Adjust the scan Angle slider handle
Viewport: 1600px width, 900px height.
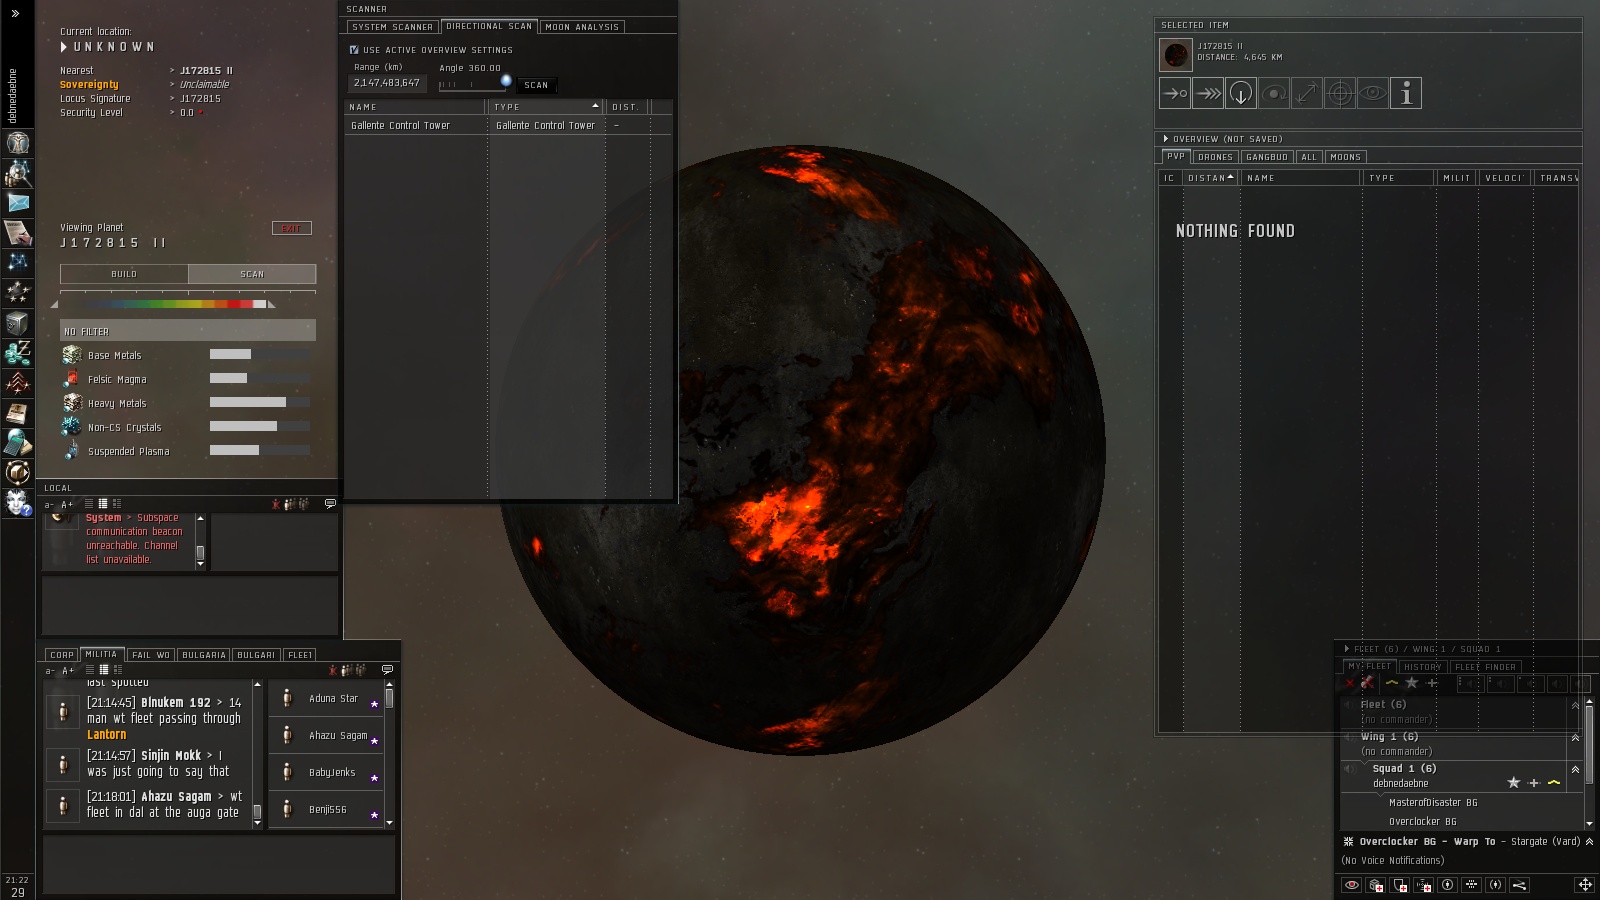[x=506, y=81]
